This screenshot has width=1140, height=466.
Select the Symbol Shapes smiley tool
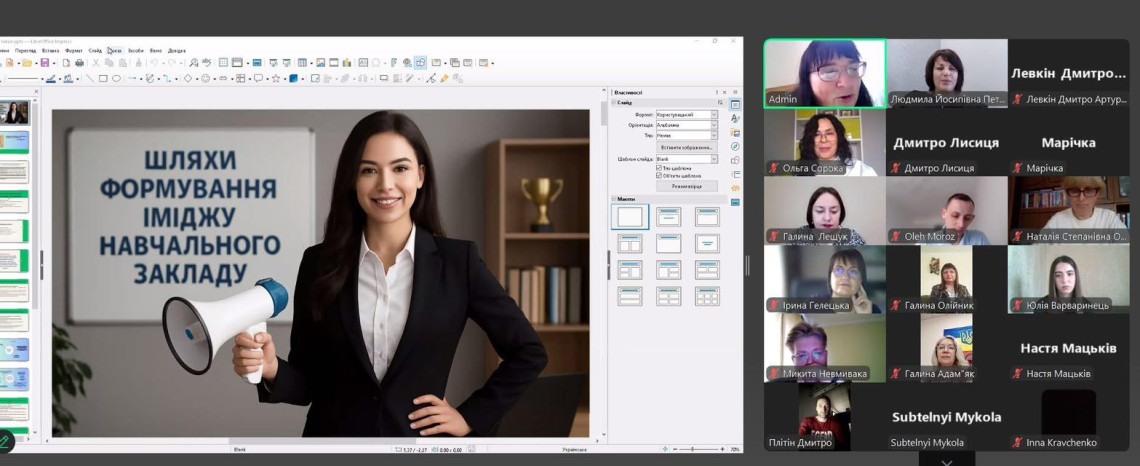(x=205, y=78)
